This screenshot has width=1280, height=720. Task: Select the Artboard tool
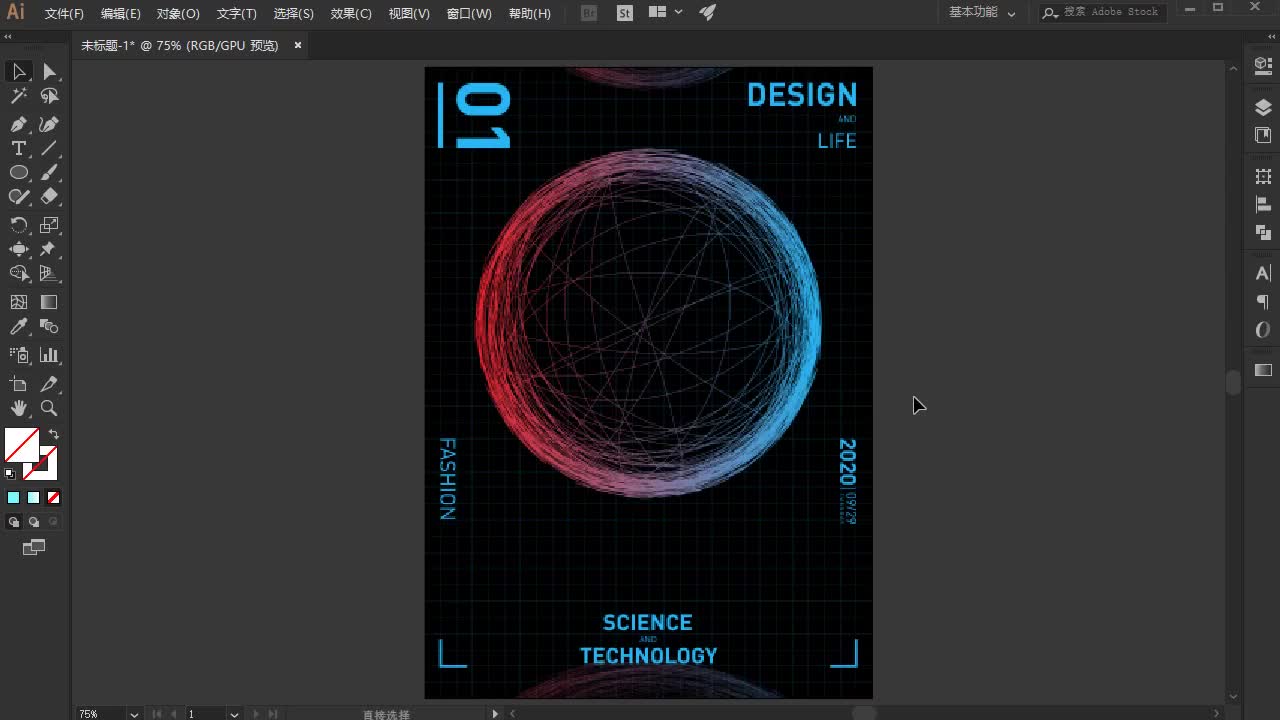(19, 384)
